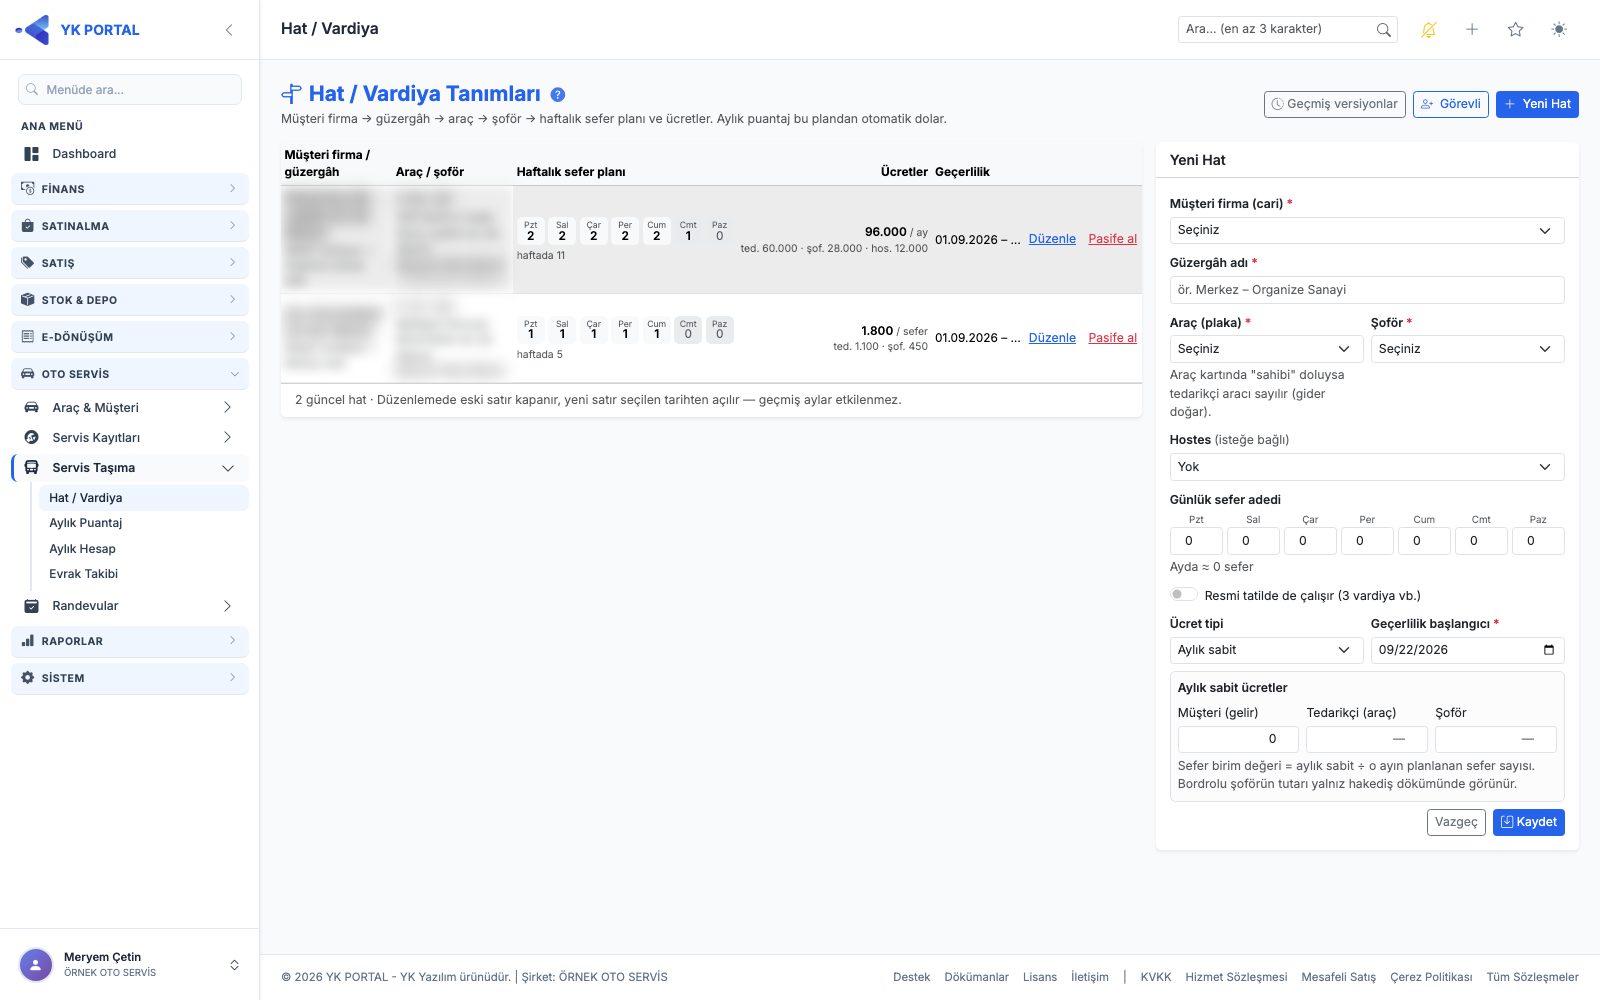
Task: Click Düzenle link on first row
Action: [x=1052, y=239]
